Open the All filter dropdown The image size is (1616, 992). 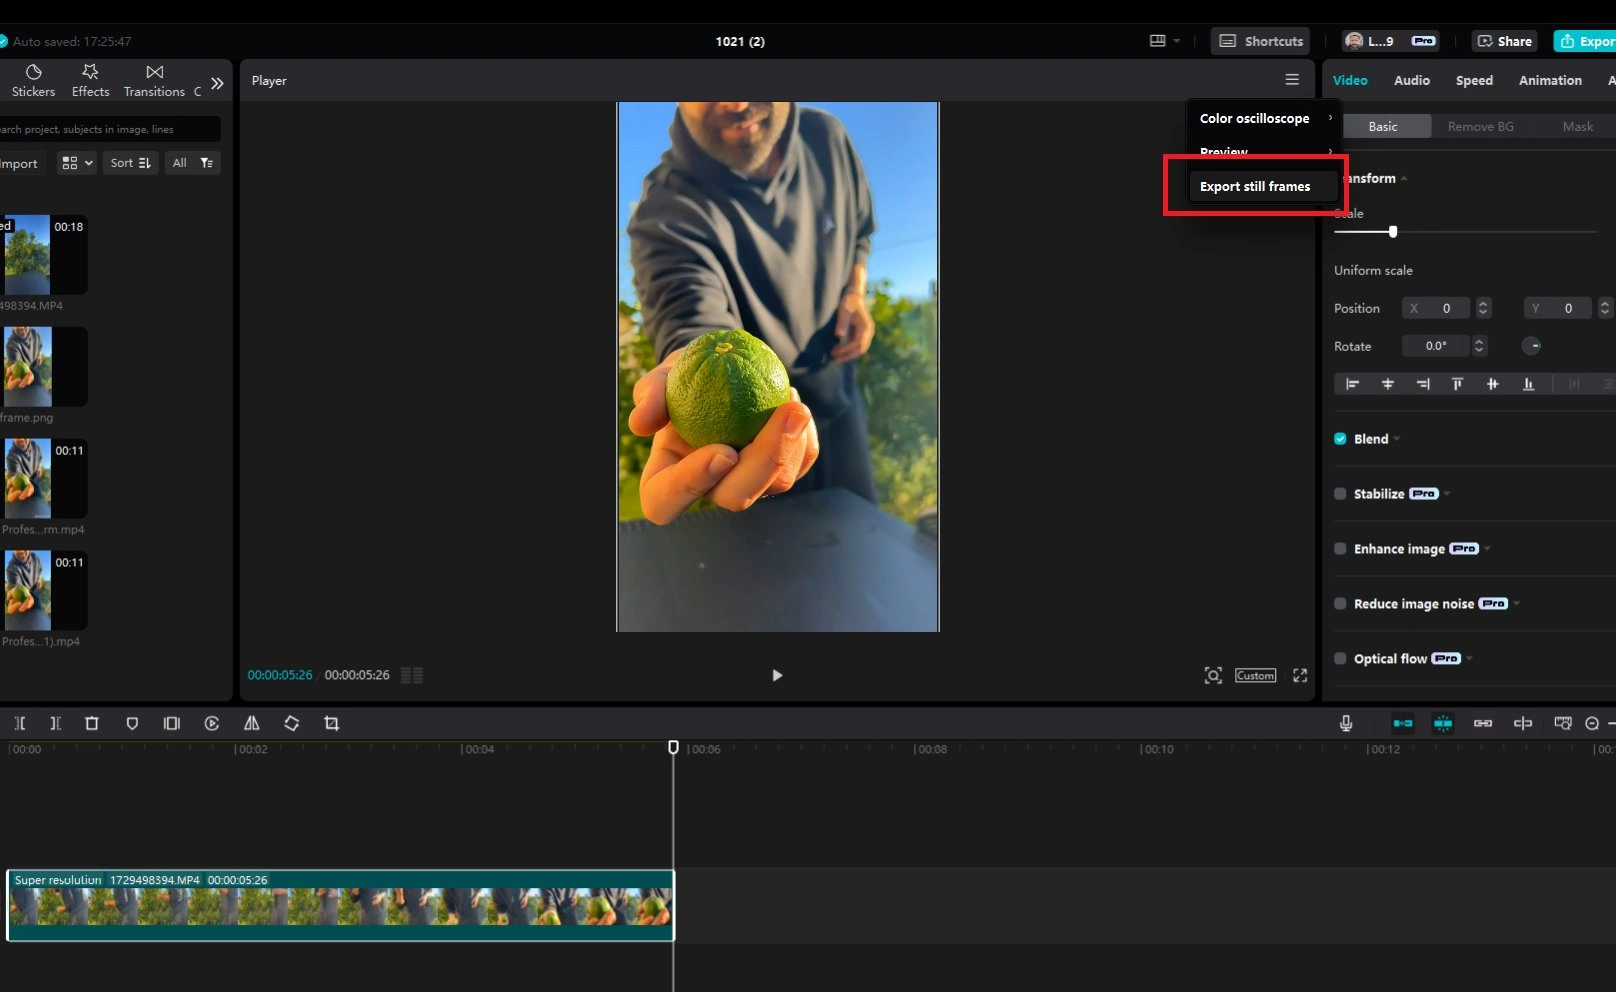tap(192, 163)
